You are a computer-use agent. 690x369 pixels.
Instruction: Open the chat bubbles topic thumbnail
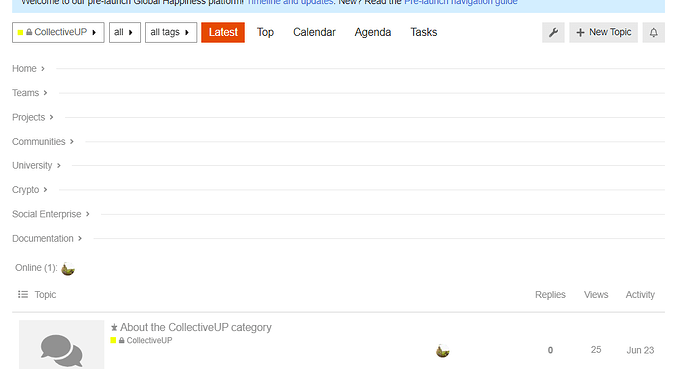[x=62, y=345]
